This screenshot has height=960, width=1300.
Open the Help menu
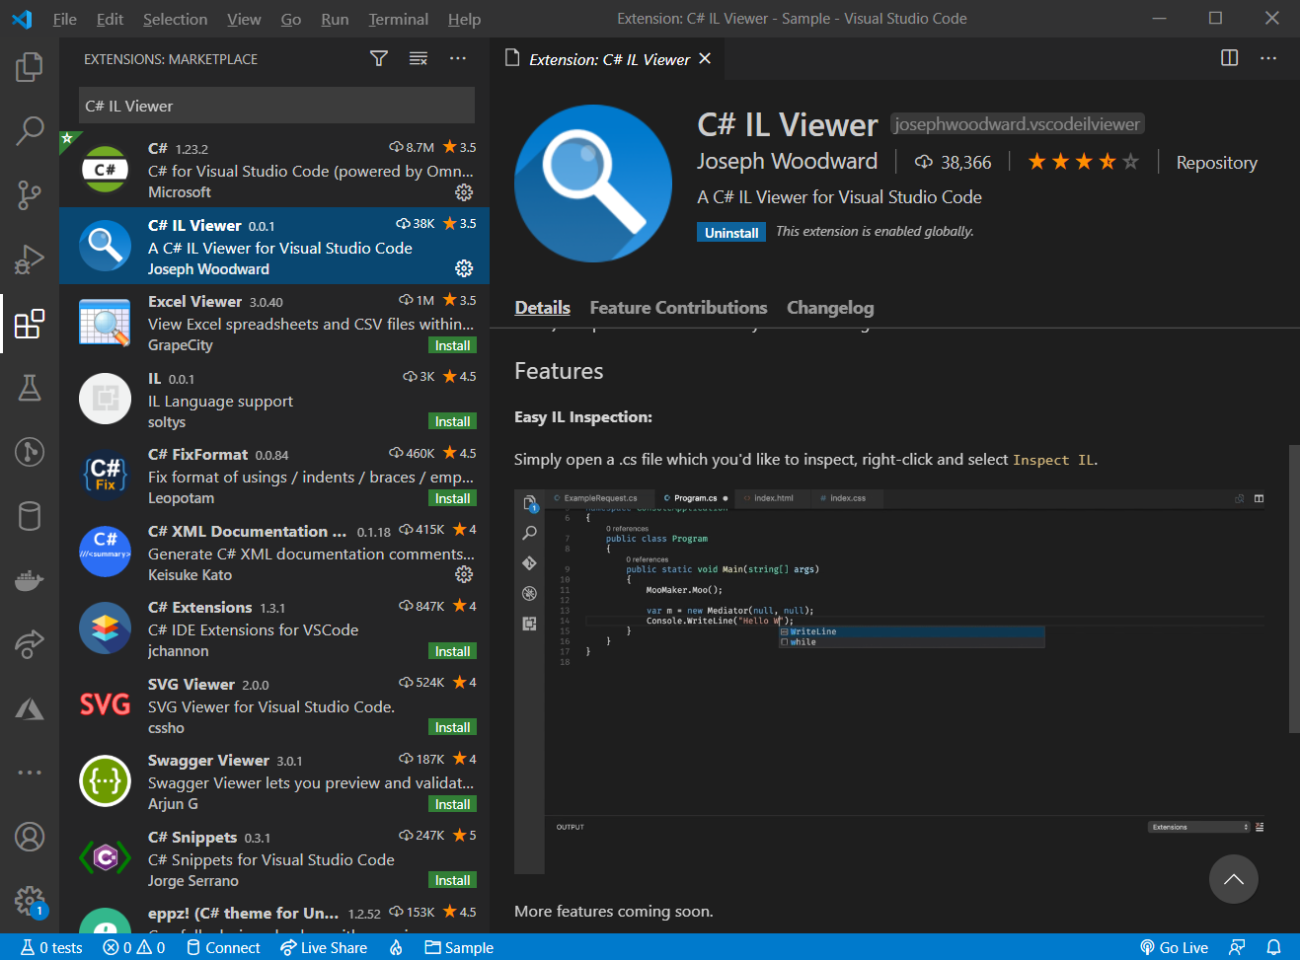click(x=464, y=19)
